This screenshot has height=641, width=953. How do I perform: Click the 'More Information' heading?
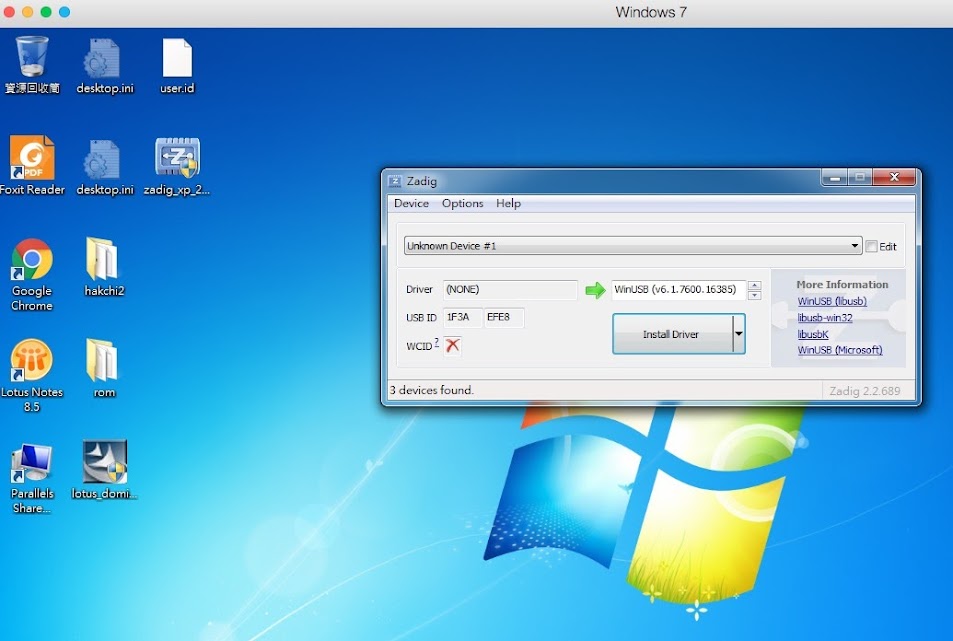coord(842,284)
